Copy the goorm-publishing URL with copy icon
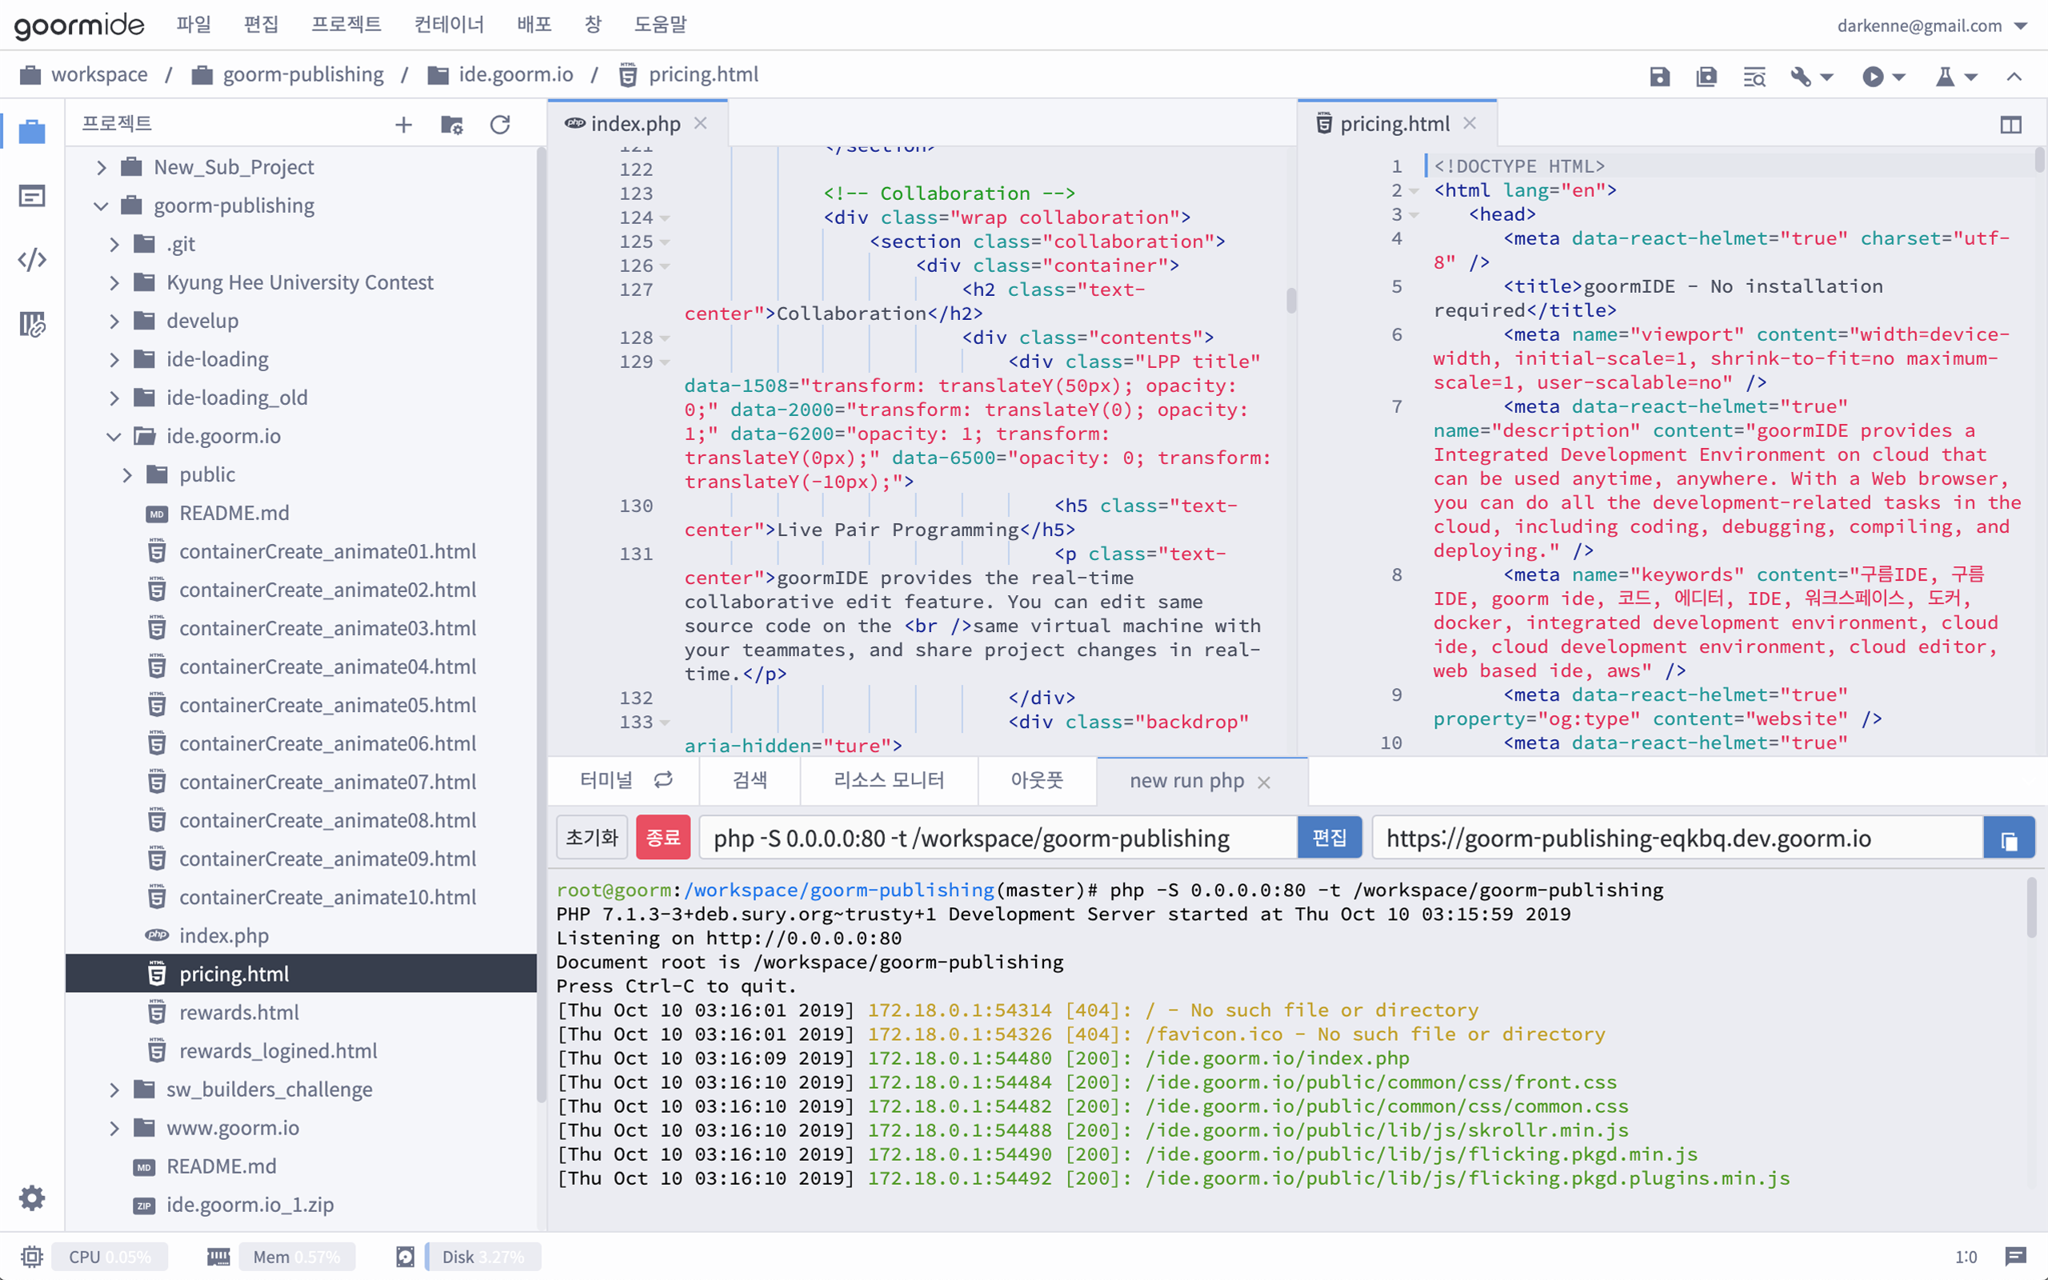Viewport: 2048px width, 1280px height. click(2009, 838)
